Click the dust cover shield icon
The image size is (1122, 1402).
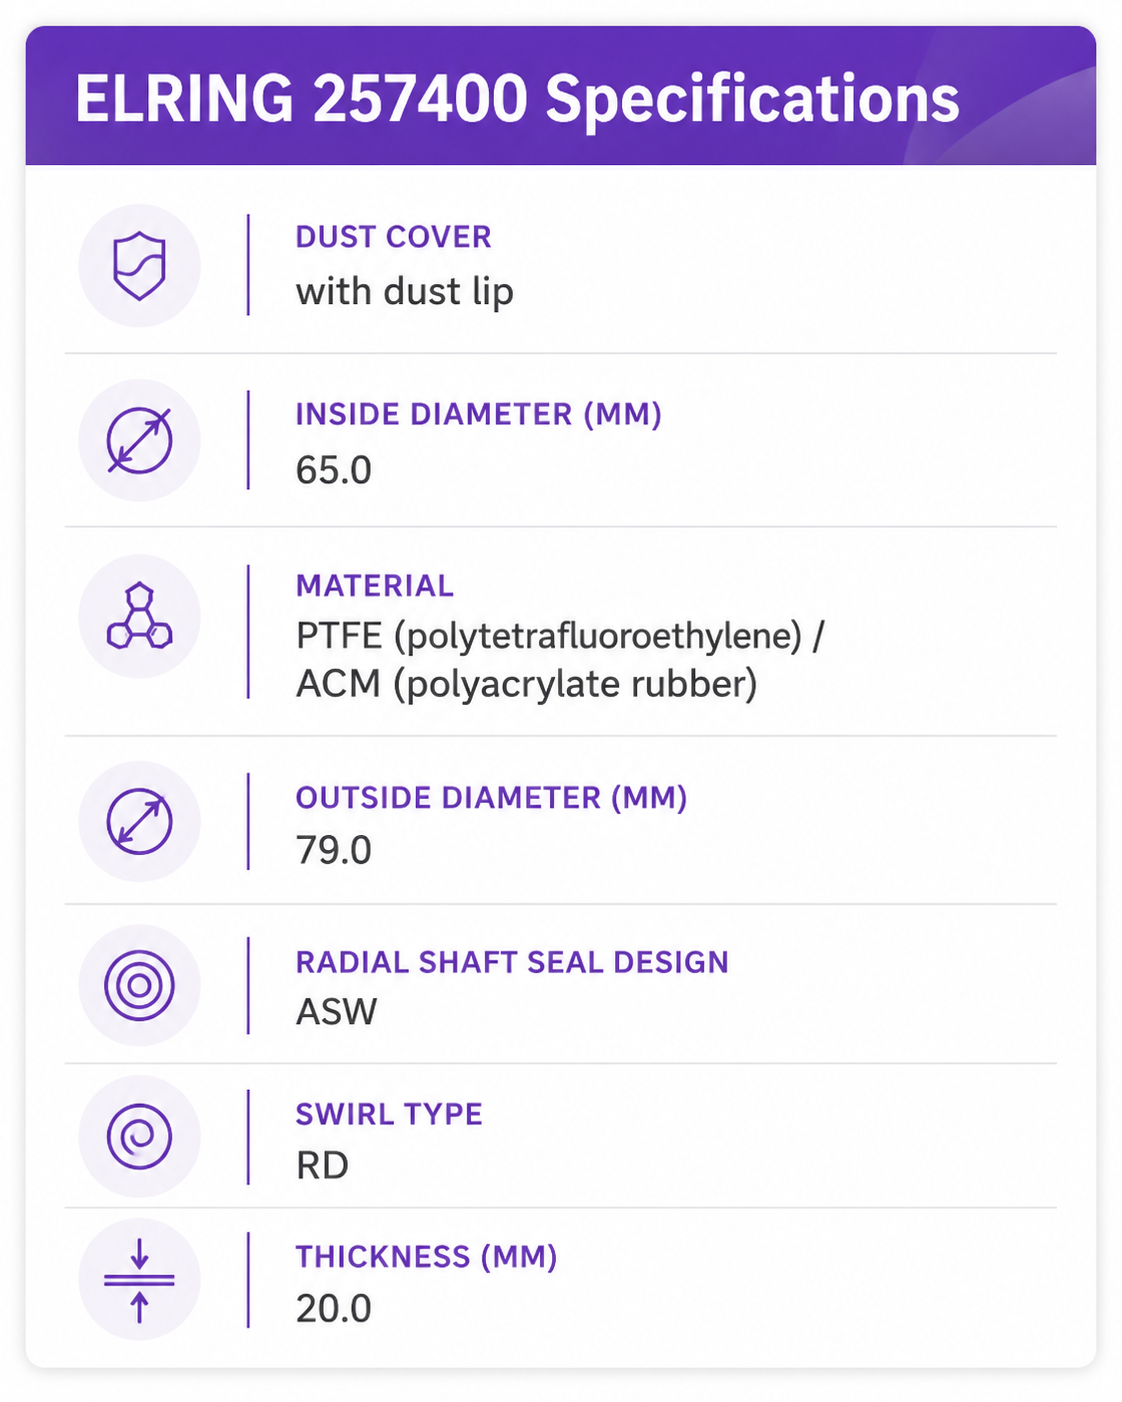click(139, 266)
